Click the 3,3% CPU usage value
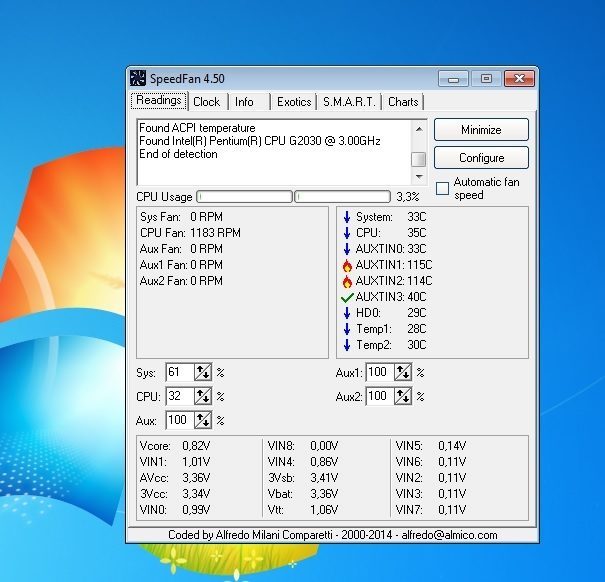 coord(407,197)
